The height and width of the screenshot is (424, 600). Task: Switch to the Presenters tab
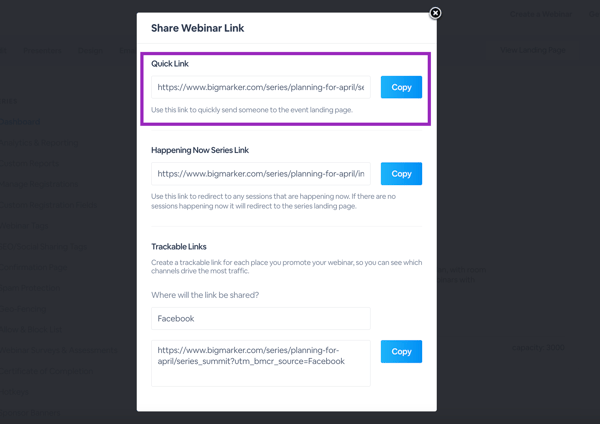coord(42,51)
